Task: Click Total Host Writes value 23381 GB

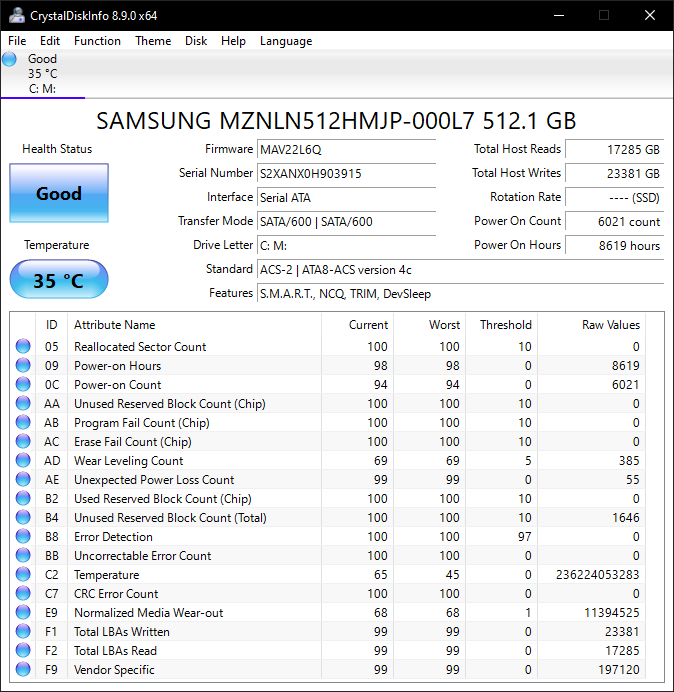Action: click(614, 173)
